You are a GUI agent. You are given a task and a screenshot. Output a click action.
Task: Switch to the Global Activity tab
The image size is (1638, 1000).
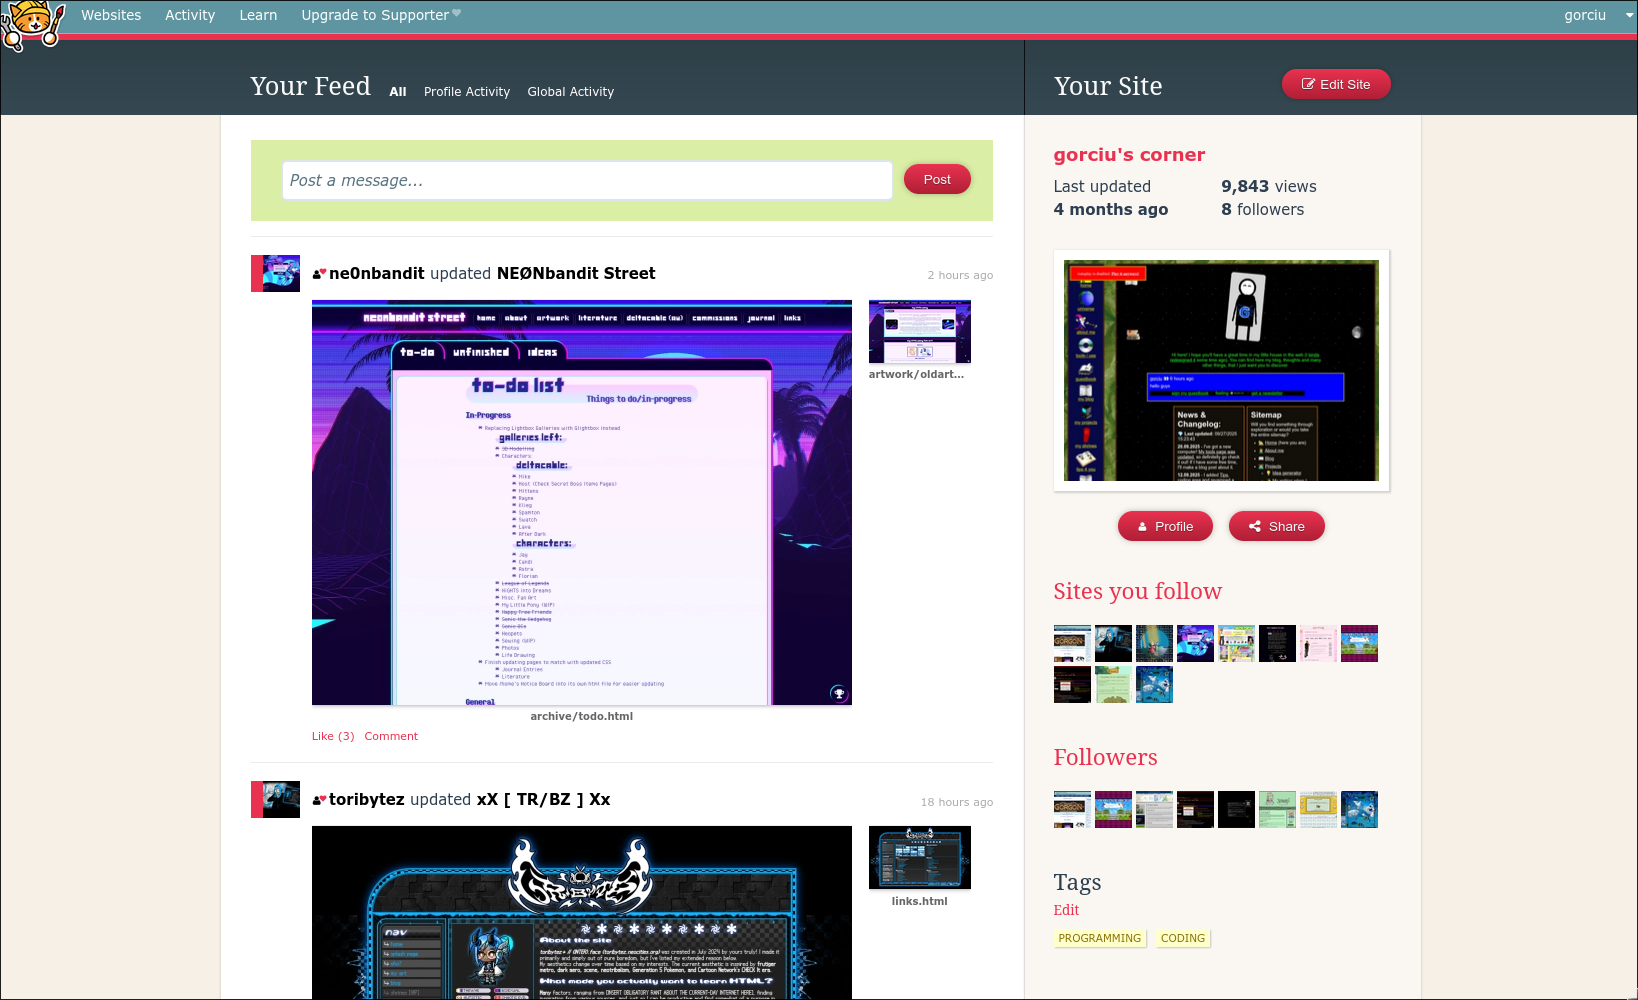(570, 91)
